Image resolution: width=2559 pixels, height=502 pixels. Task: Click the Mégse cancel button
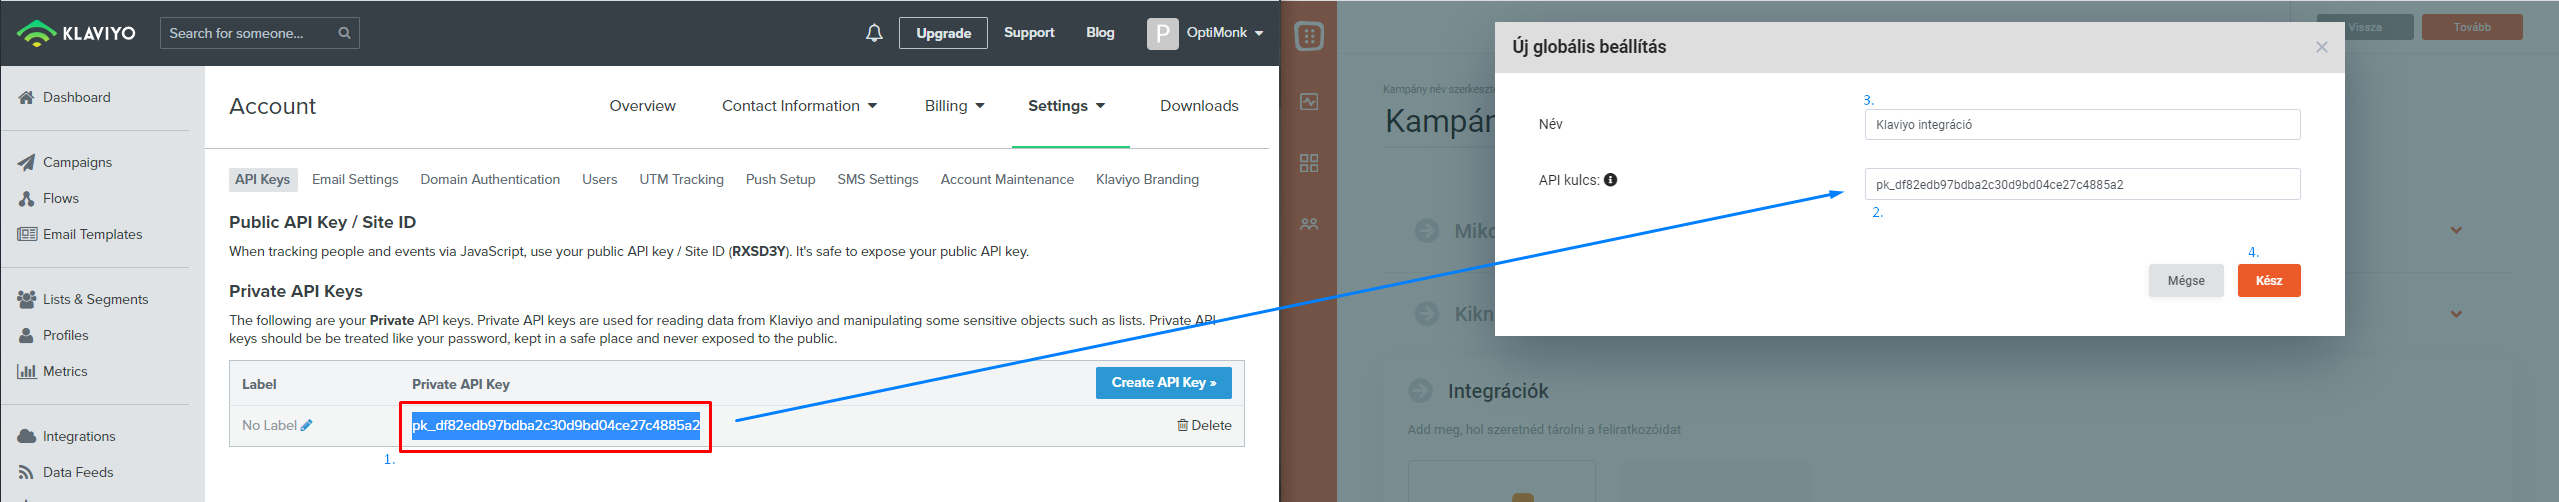pyautogui.click(x=2186, y=281)
